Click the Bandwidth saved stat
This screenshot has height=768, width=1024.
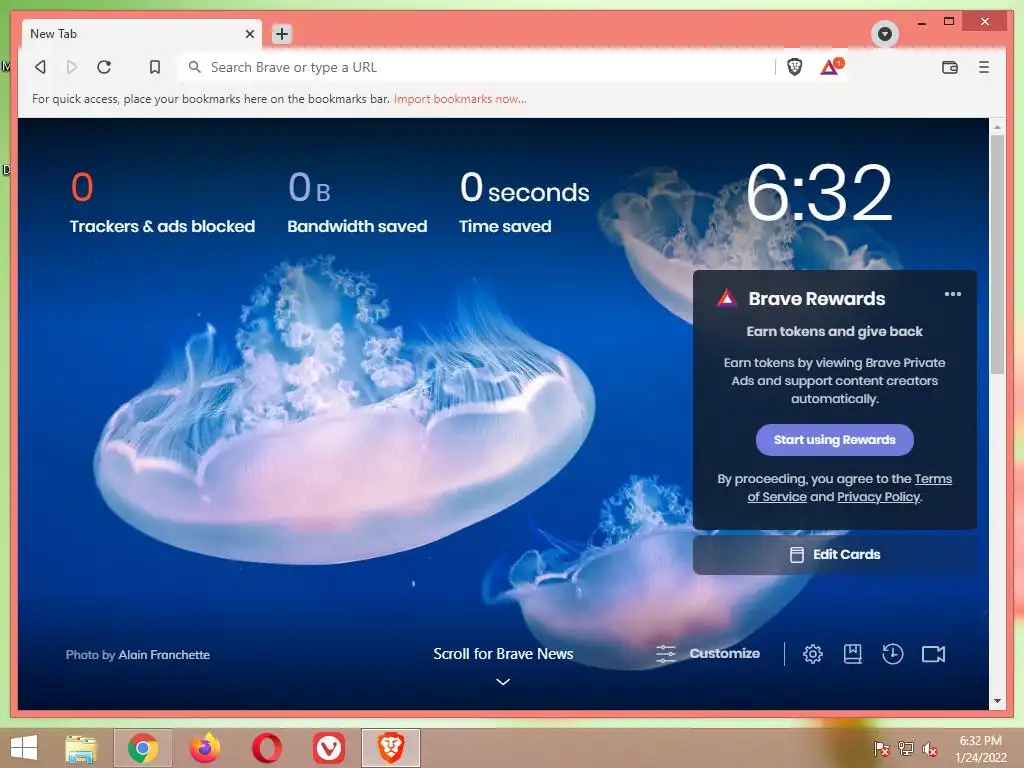357,202
